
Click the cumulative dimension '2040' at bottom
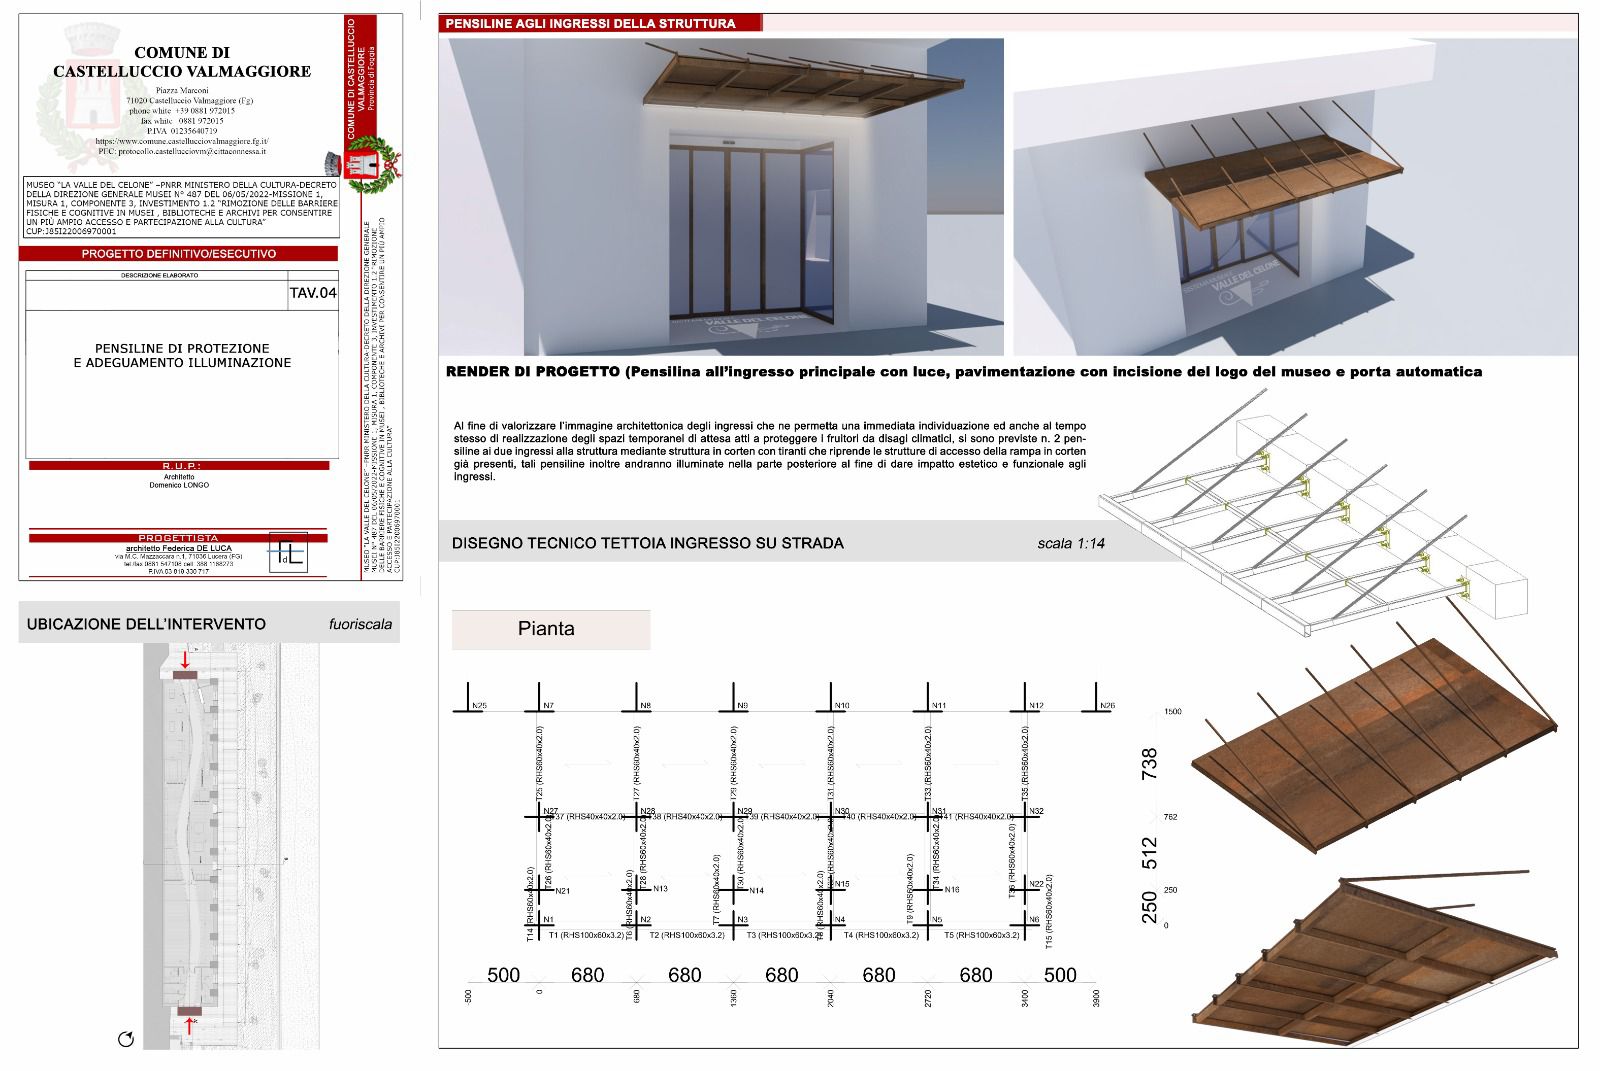click(x=831, y=999)
